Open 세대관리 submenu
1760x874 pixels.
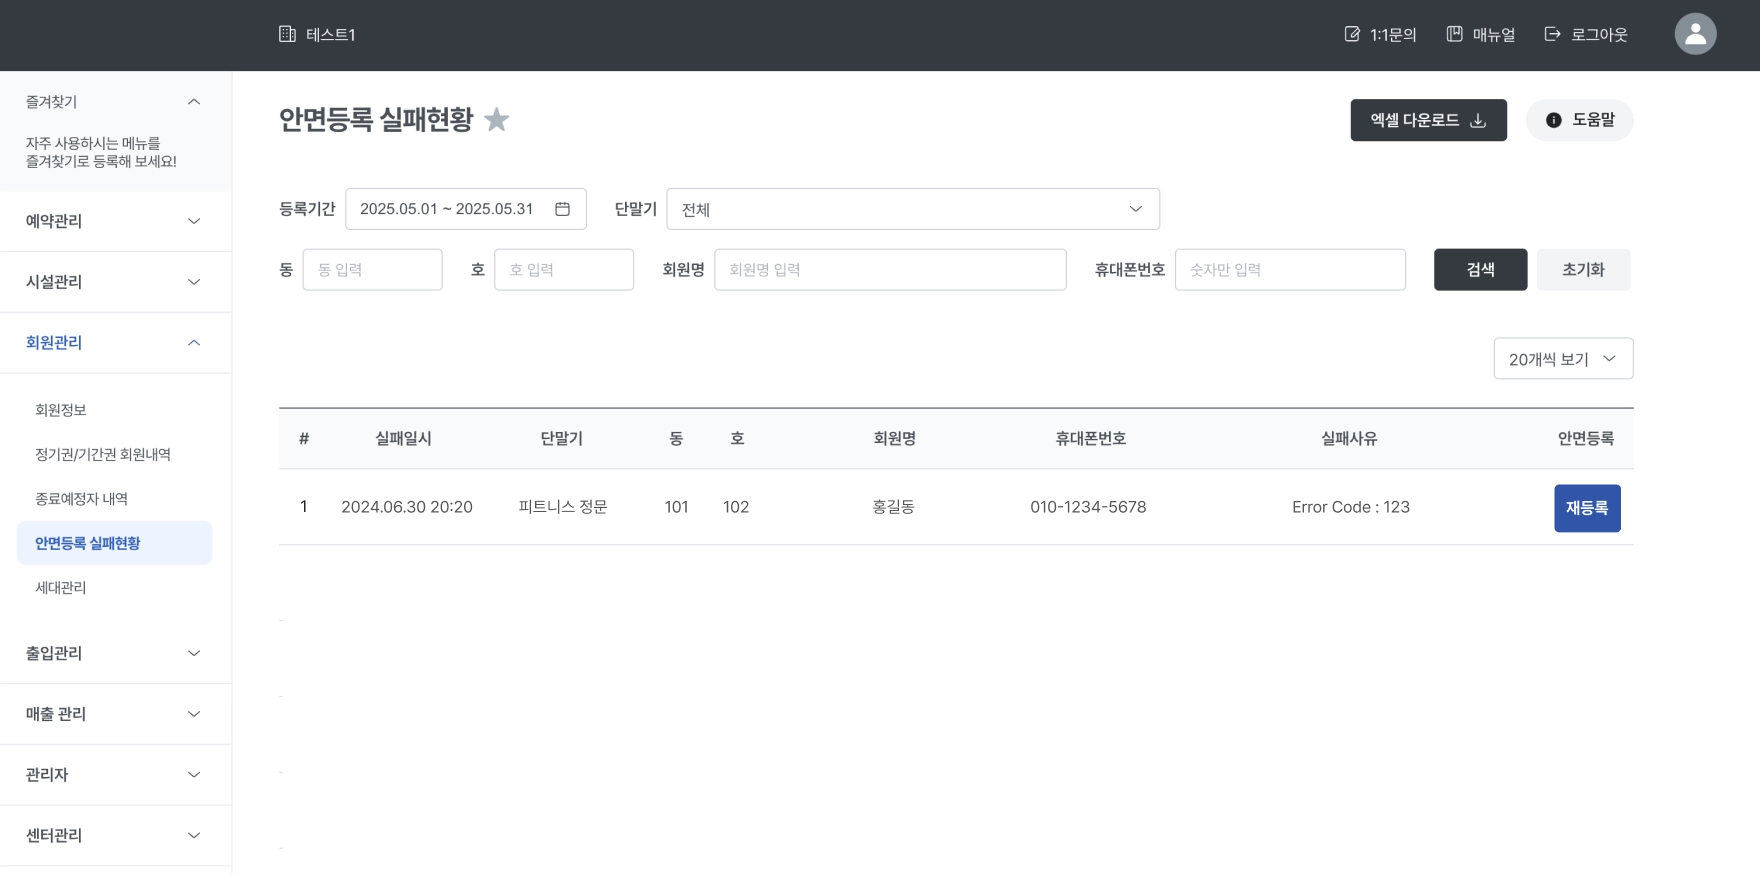coord(60,588)
